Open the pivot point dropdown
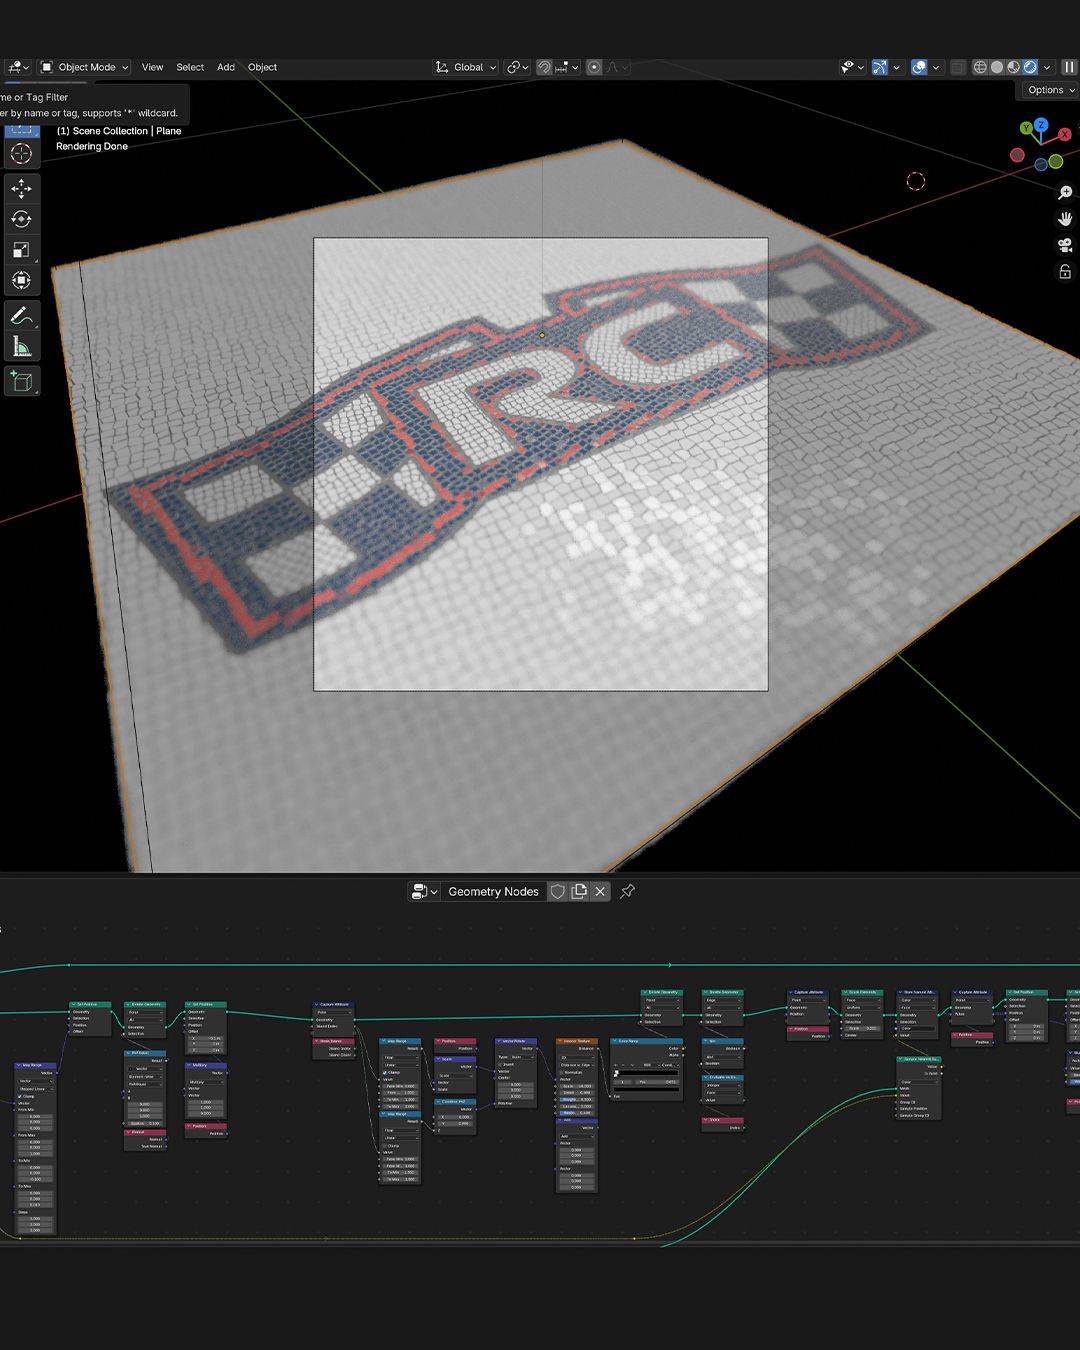 pos(518,67)
